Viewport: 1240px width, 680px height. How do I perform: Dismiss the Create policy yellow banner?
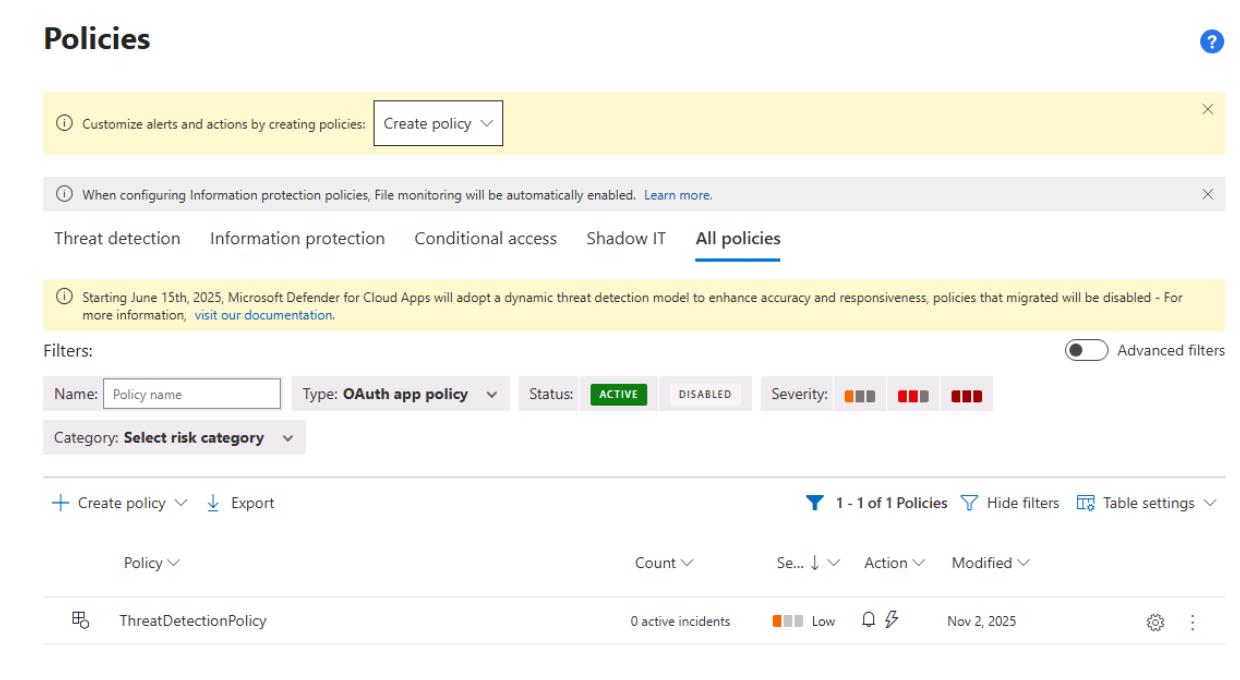tap(1207, 109)
